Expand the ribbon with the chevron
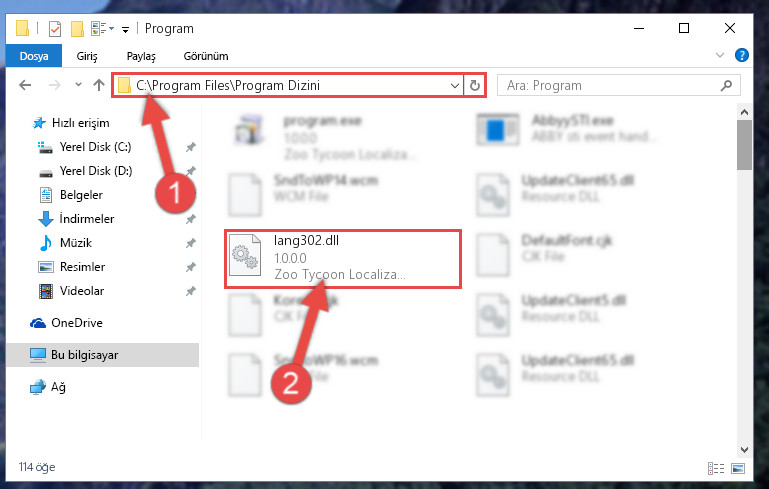This screenshot has height=489, width=769. click(720, 55)
